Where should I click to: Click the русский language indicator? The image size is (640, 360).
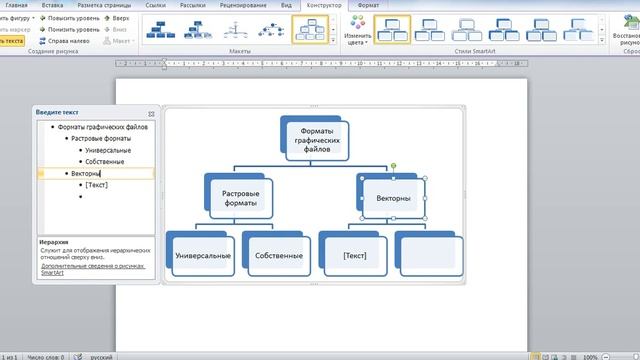pos(101,357)
